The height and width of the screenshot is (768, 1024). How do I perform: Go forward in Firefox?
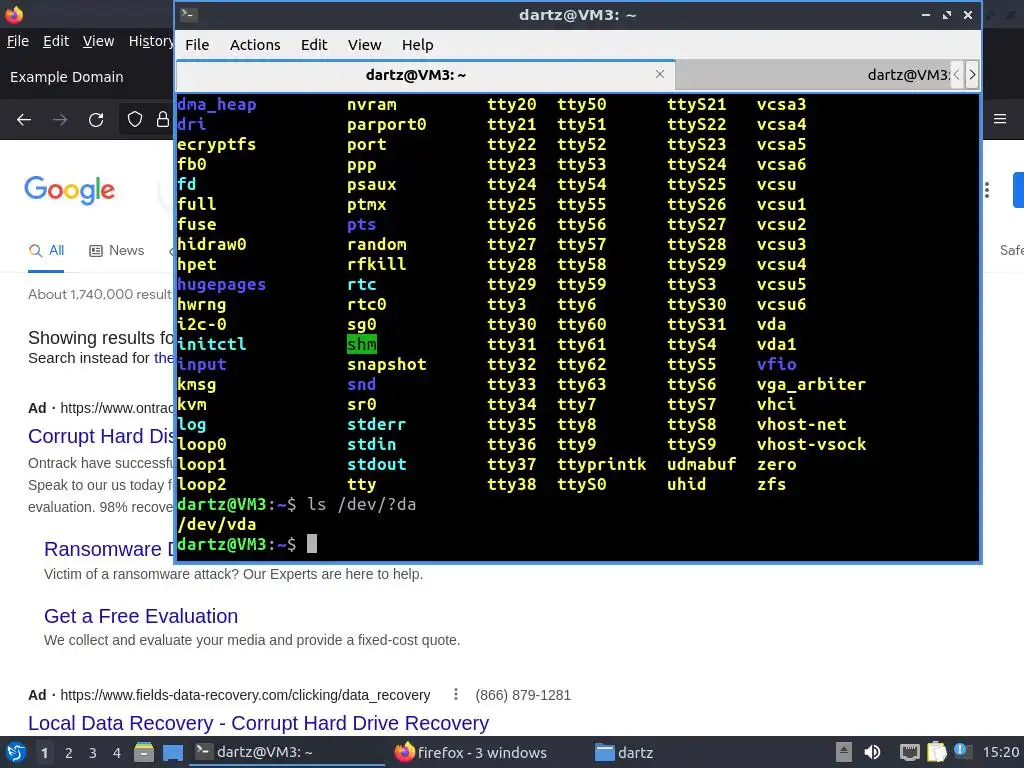click(60, 120)
